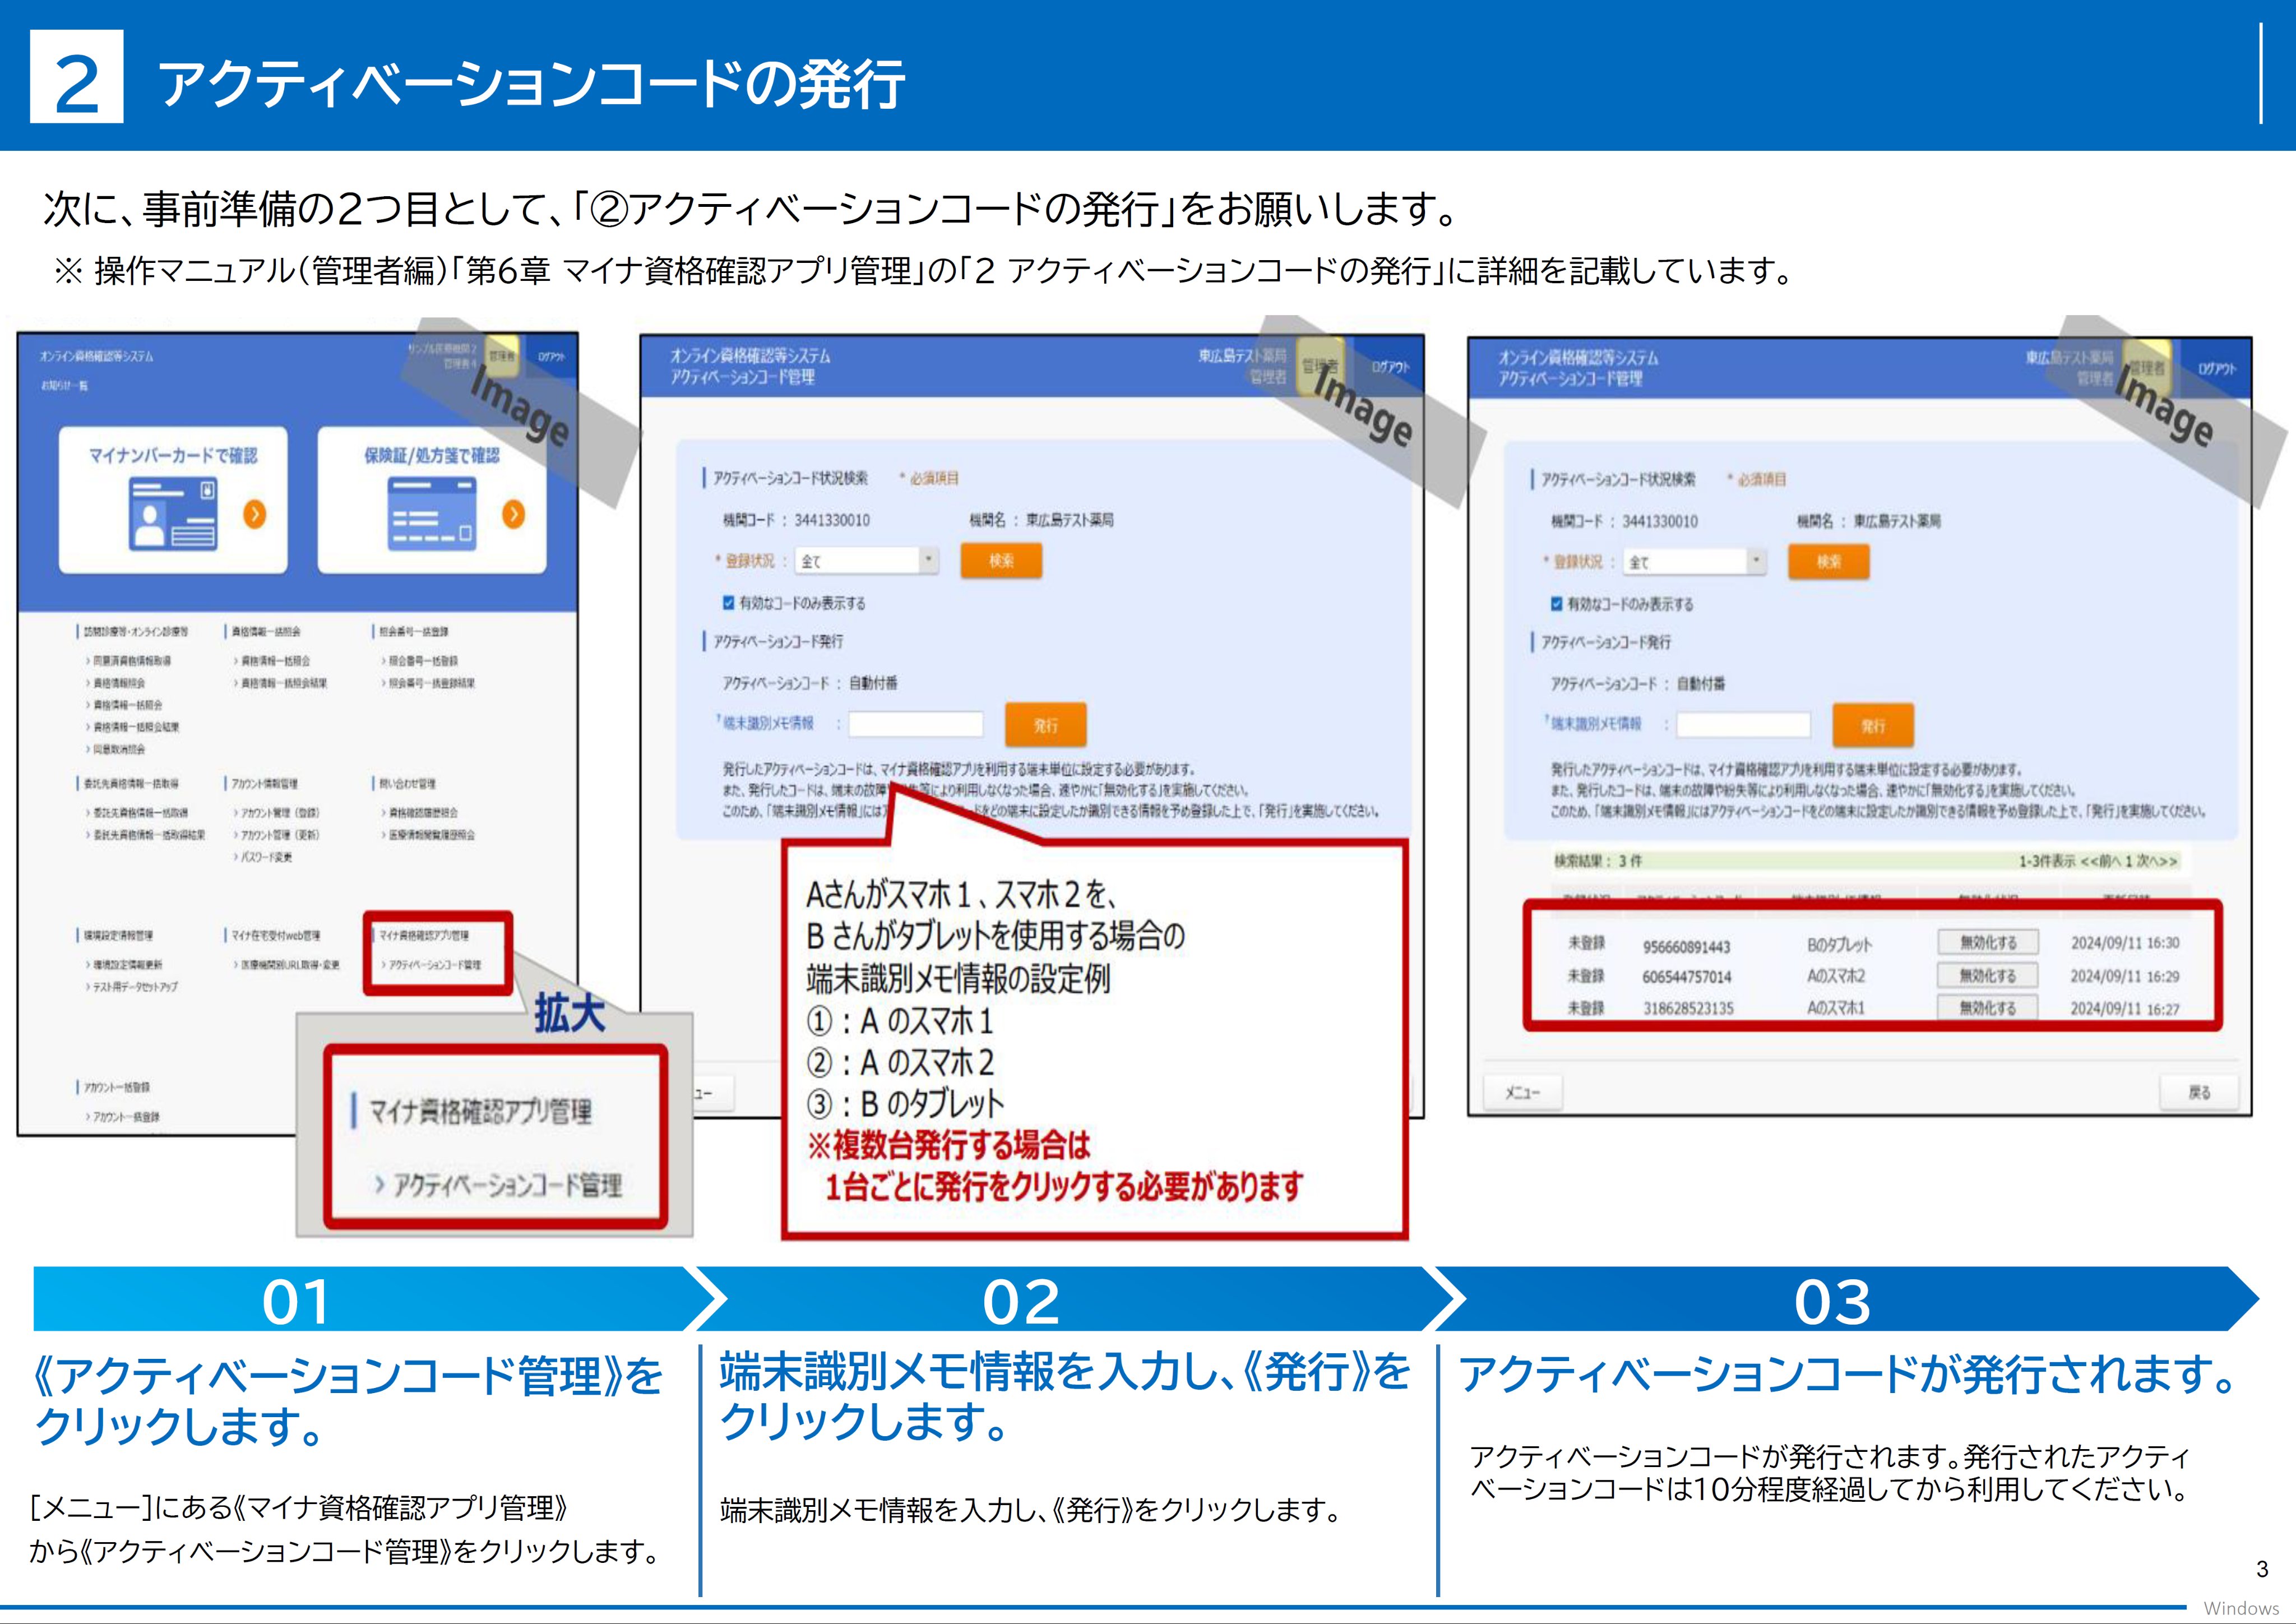
Task: Click timestamp 2024/09/11 16:29
Action: pos(2125,976)
